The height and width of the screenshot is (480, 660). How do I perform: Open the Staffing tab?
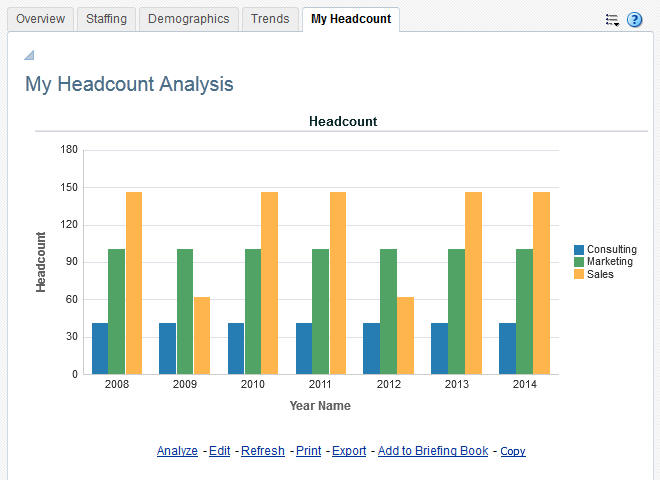pos(106,19)
